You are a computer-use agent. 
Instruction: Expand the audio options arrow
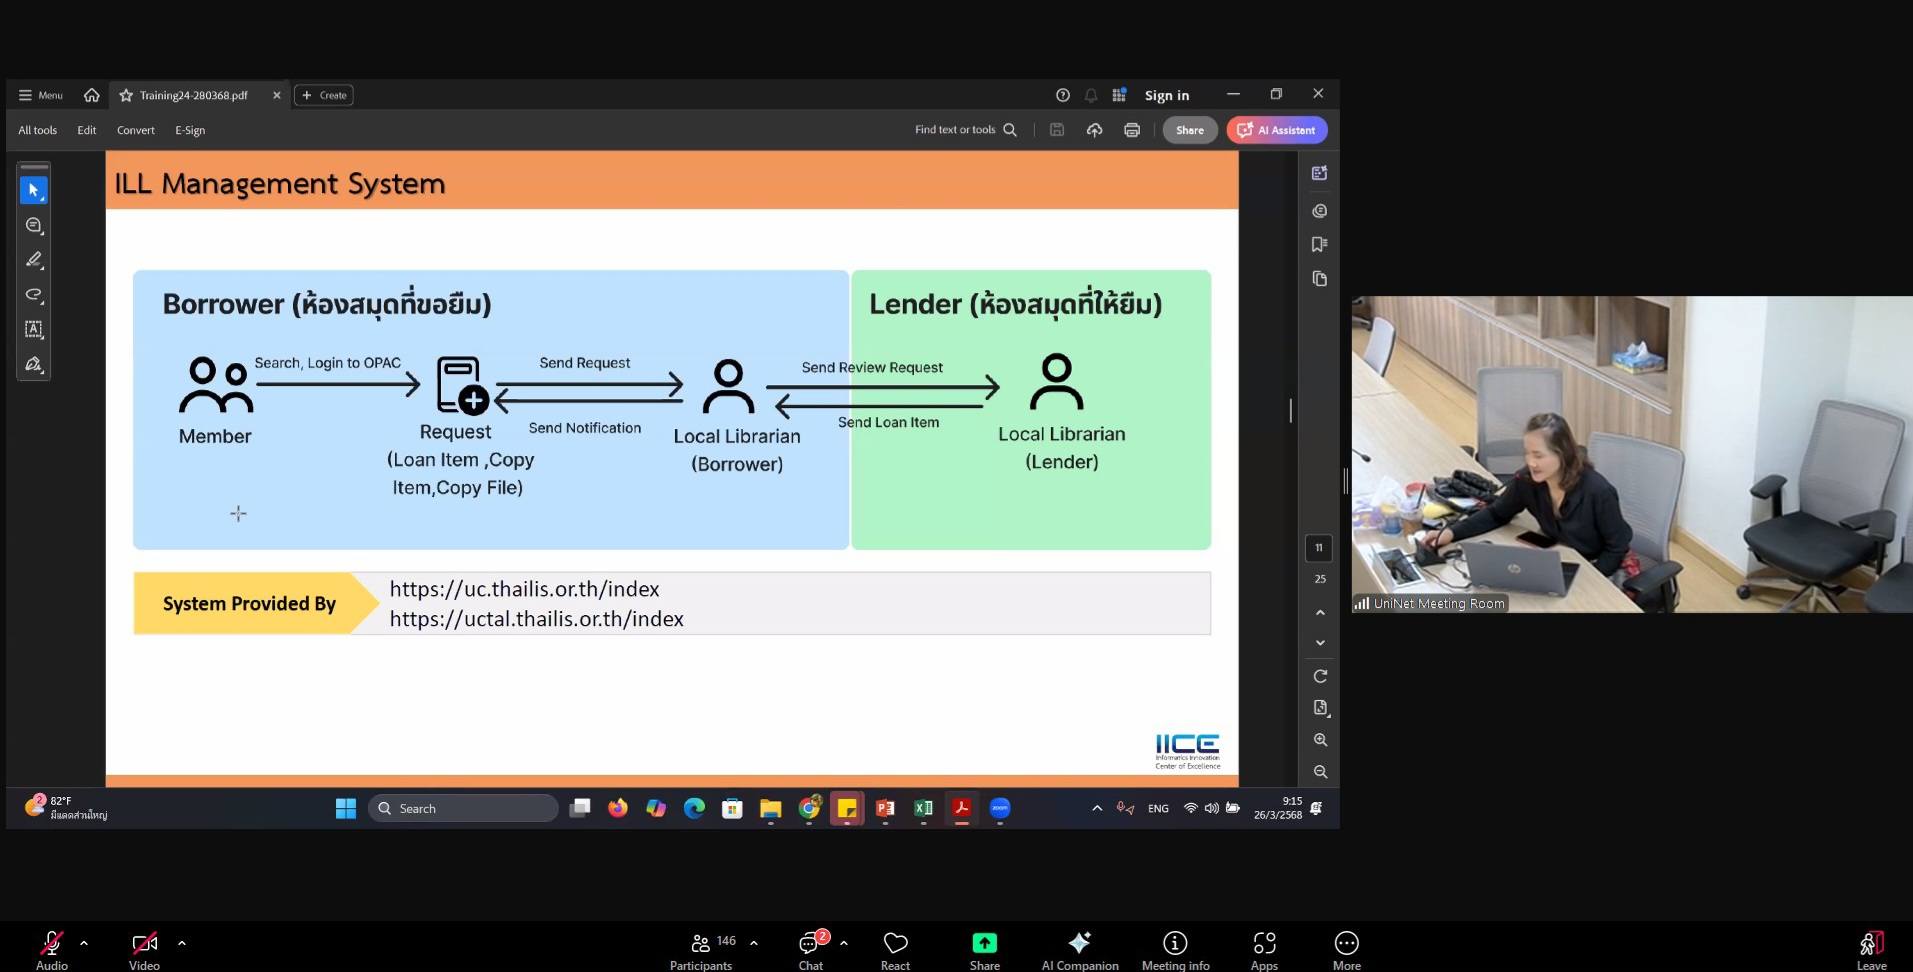[84, 942]
